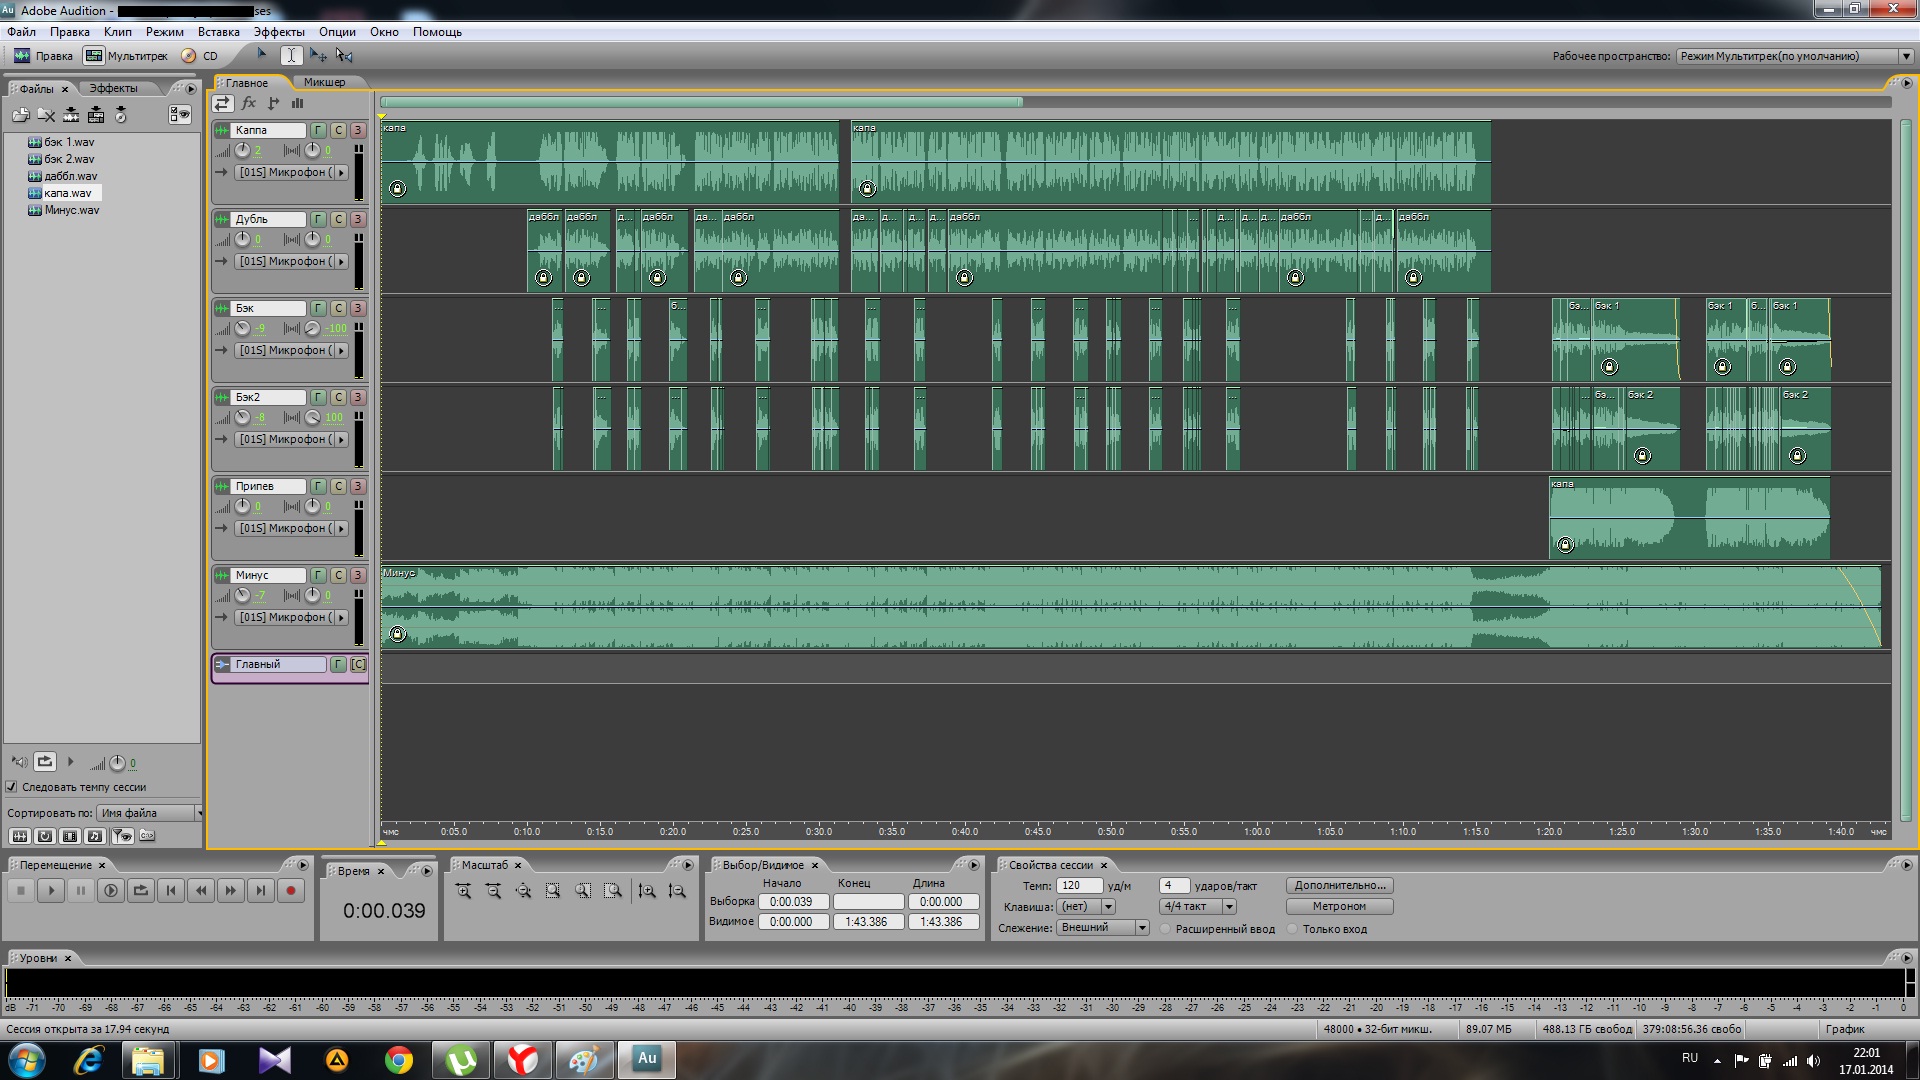Screen dimensions: 1920x1080
Task: Click the Дополнительно button
Action: [1338, 886]
